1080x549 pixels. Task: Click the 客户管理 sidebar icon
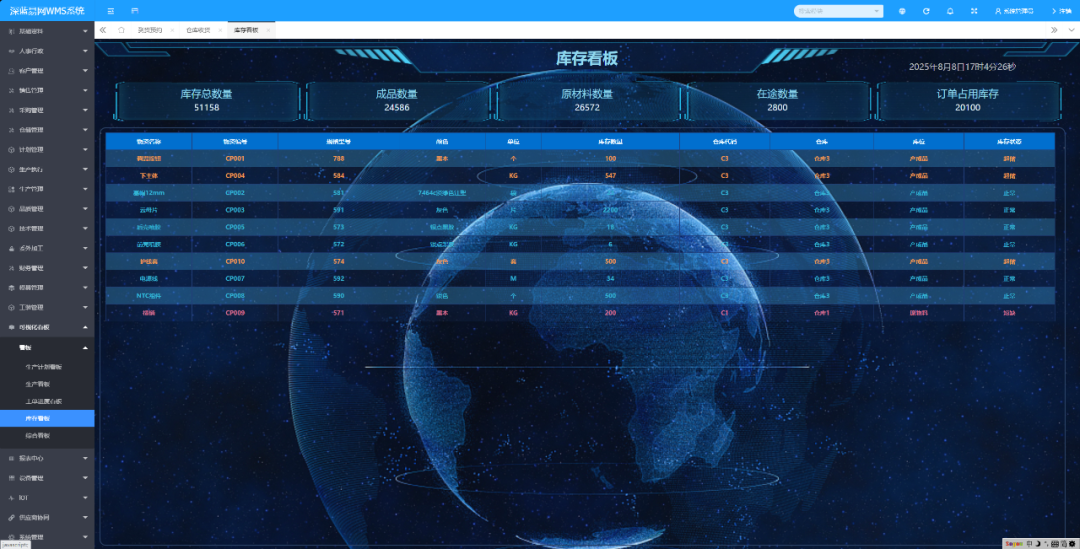(x=11, y=70)
